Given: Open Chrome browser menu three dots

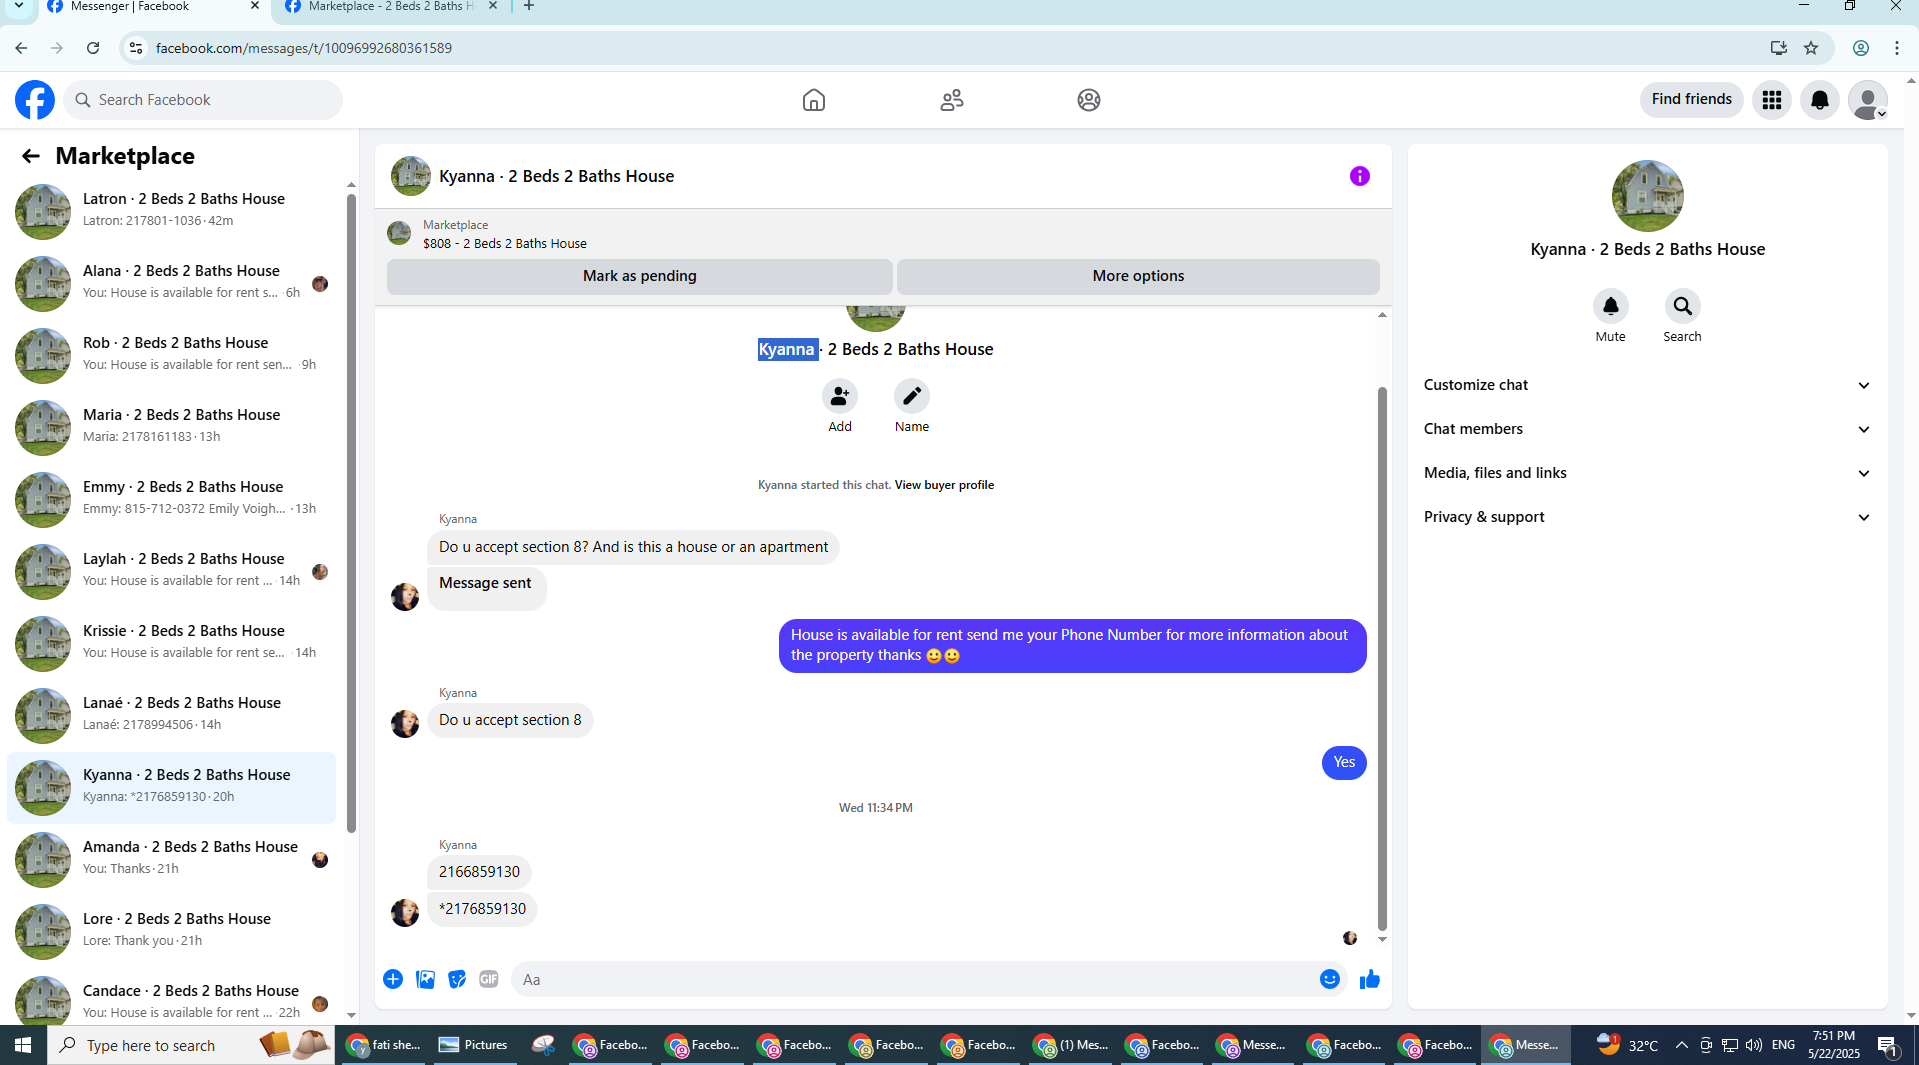Looking at the screenshot, I should point(1897,48).
